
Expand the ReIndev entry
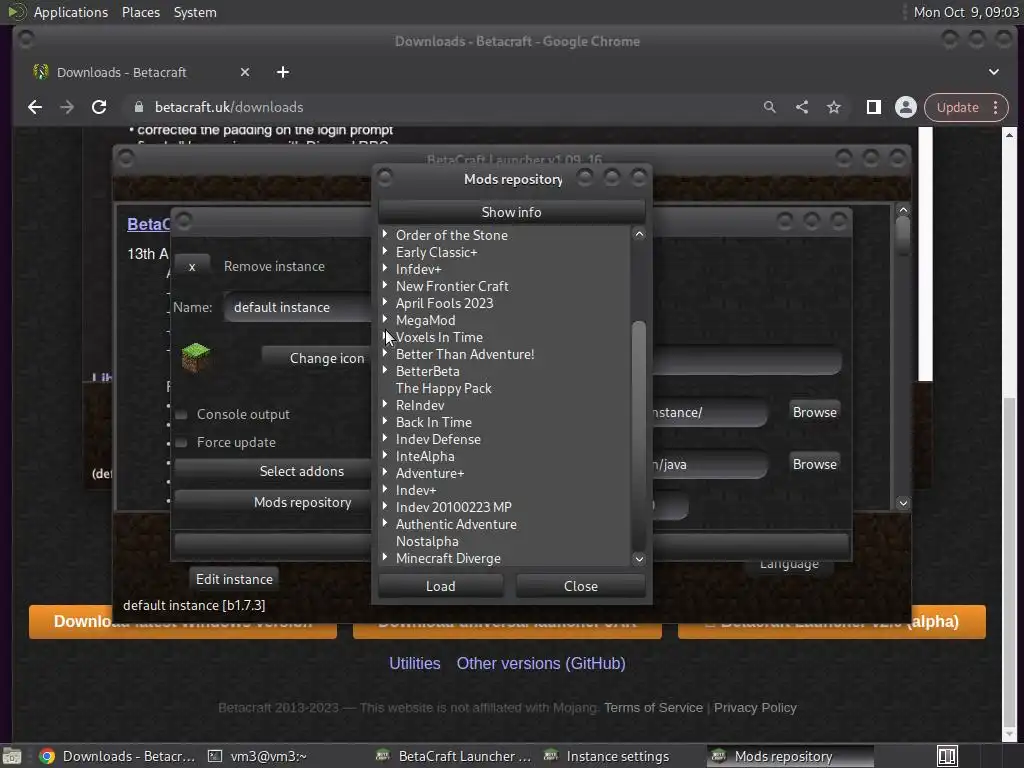click(385, 404)
